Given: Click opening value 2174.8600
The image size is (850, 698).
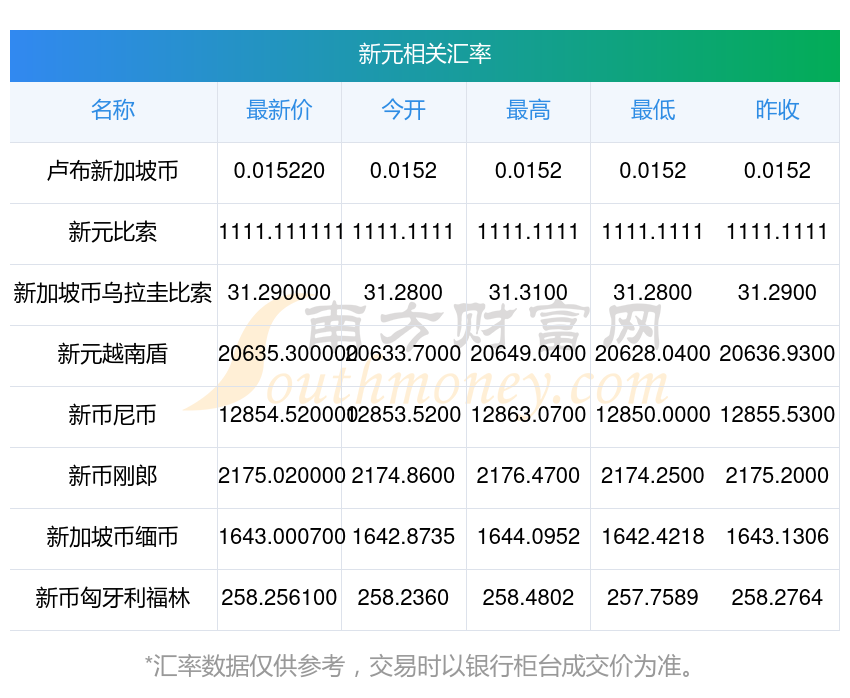Looking at the screenshot, I should click(403, 476).
